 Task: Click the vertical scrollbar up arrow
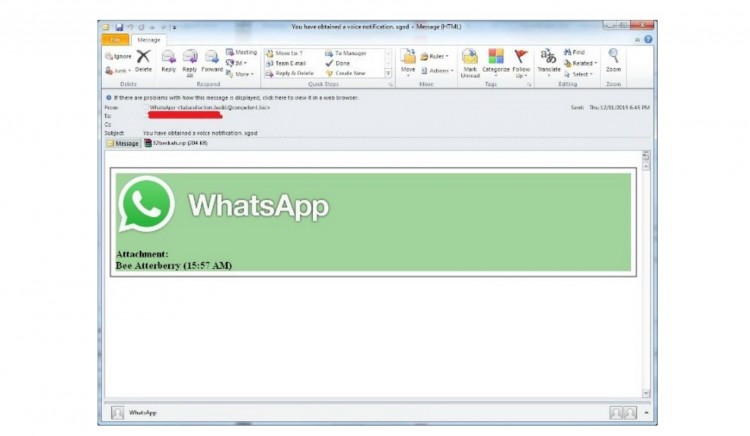pyautogui.click(x=646, y=166)
